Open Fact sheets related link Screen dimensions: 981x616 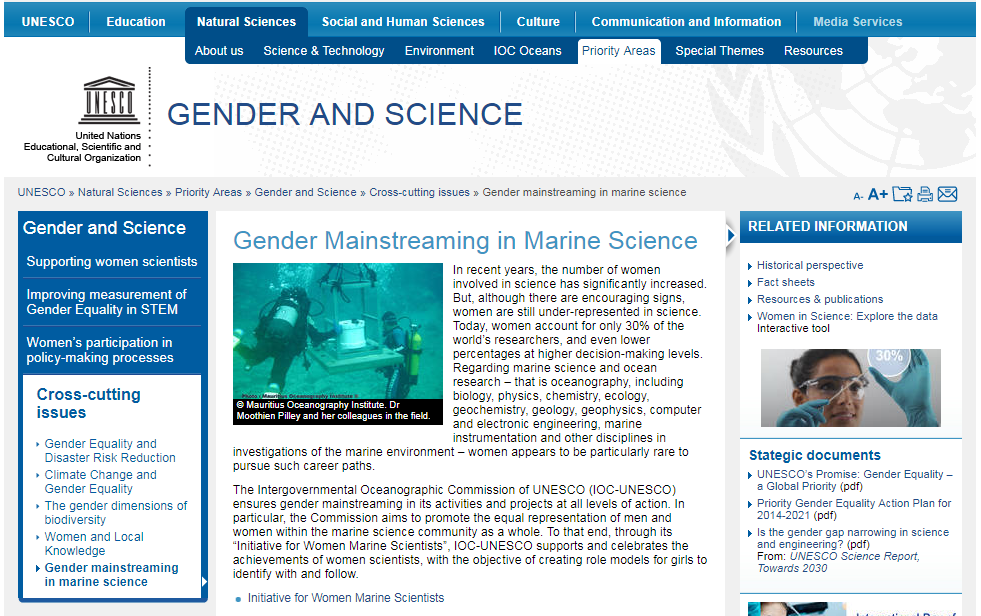786,282
